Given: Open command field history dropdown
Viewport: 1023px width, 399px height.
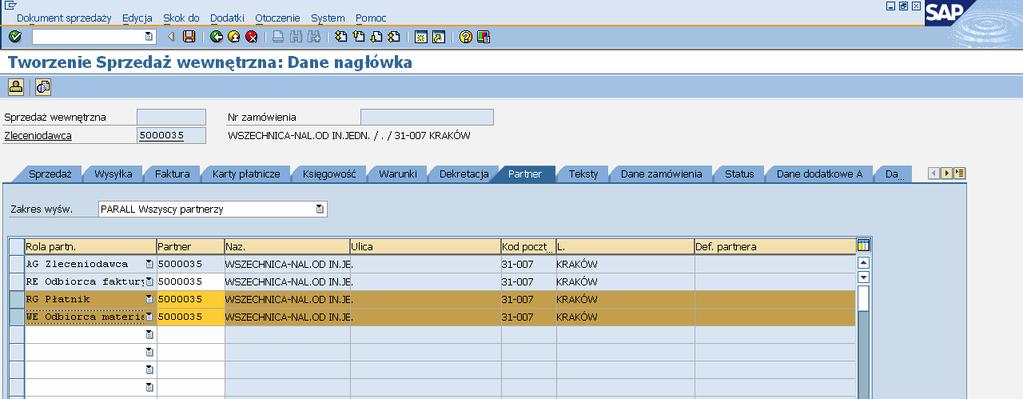Looking at the screenshot, I should coord(149,37).
